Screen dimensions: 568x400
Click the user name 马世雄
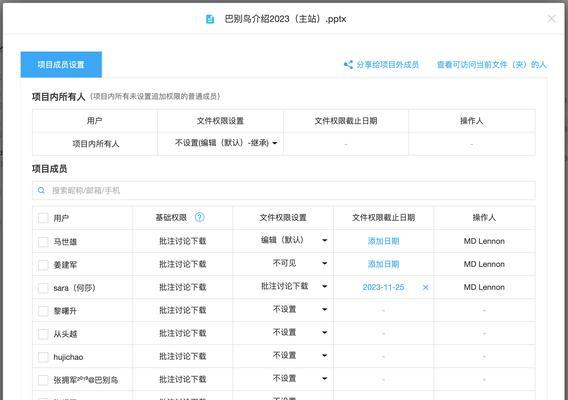point(65,242)
